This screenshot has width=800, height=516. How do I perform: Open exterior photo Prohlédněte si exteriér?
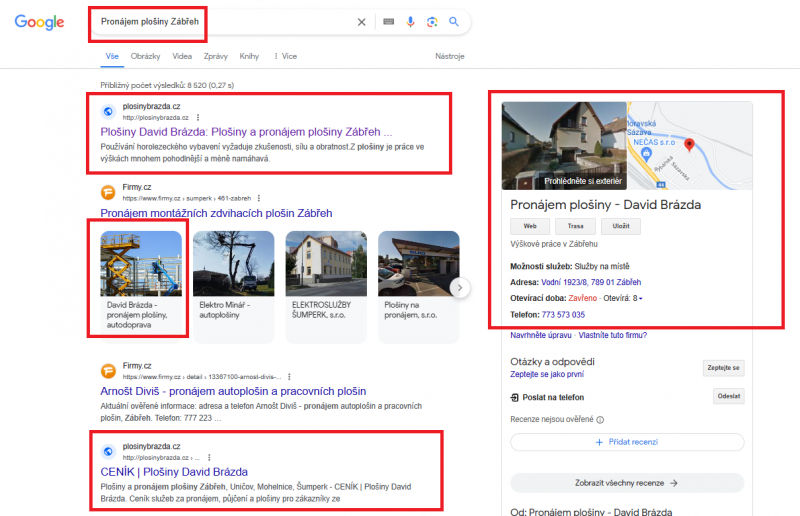point(564,145)
